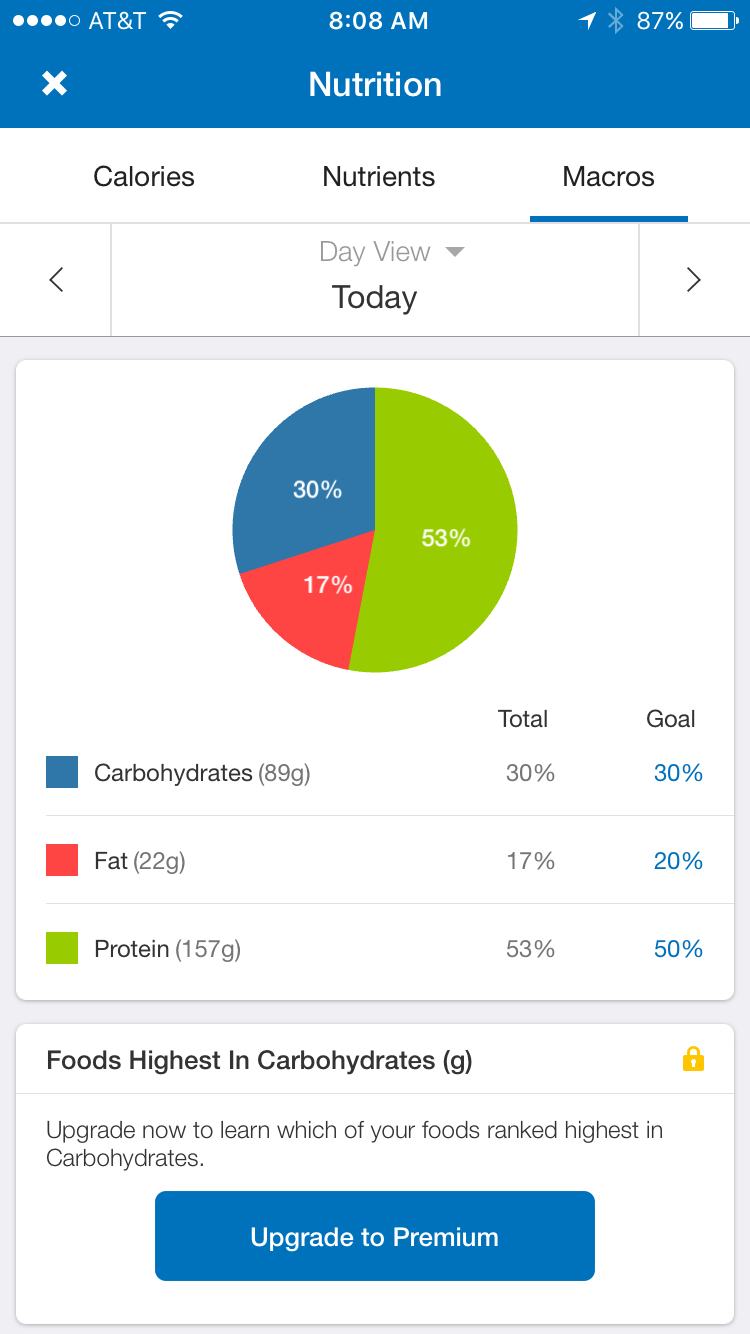This screenshot has width=750, height=1334.
Task: Tap the Wi-Fi signal icon
Action: [171, 21]
